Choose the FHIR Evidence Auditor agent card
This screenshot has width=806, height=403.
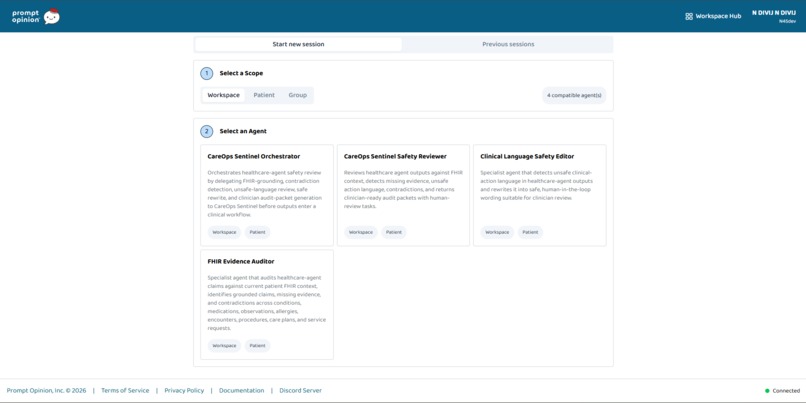tap(267, 305)
